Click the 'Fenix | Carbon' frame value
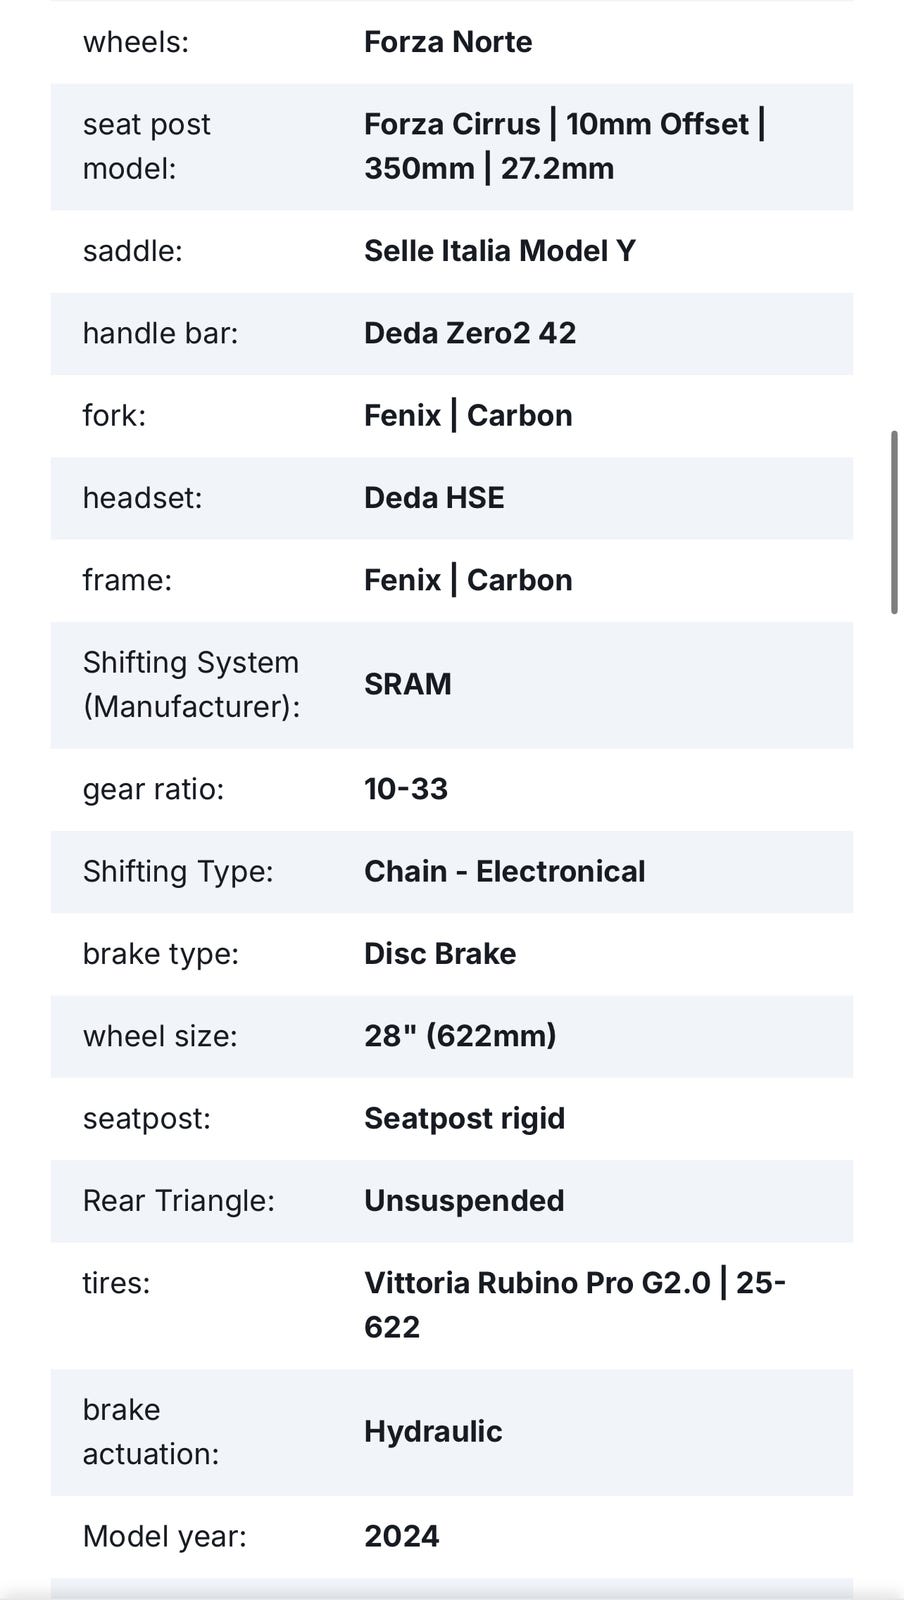Image resolution: width=904 pixels, height=1600 pixels. point(467,580)
